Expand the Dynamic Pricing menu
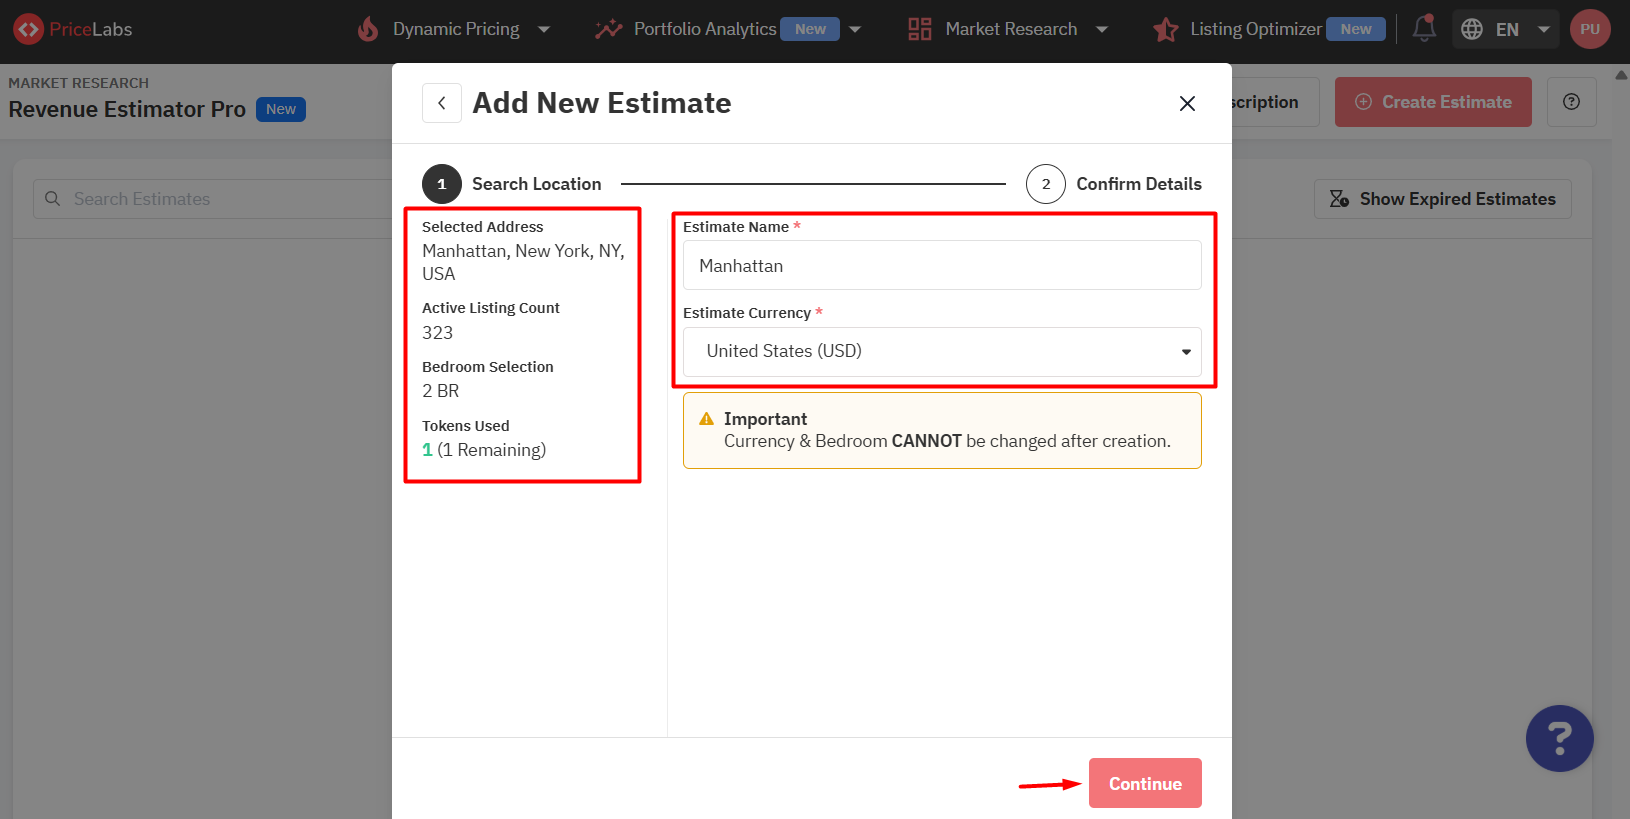The width and height of the screenshot is (1630, 819). [x=456, y=29]
